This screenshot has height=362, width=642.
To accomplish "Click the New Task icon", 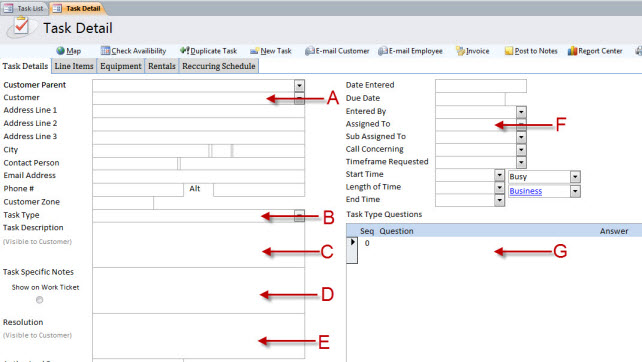I will pyautogui.click(x=255, y=51).
